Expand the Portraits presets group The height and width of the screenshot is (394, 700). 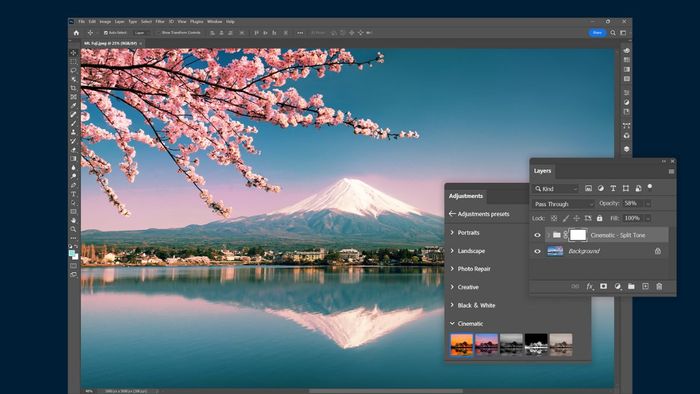coord(452,232)
